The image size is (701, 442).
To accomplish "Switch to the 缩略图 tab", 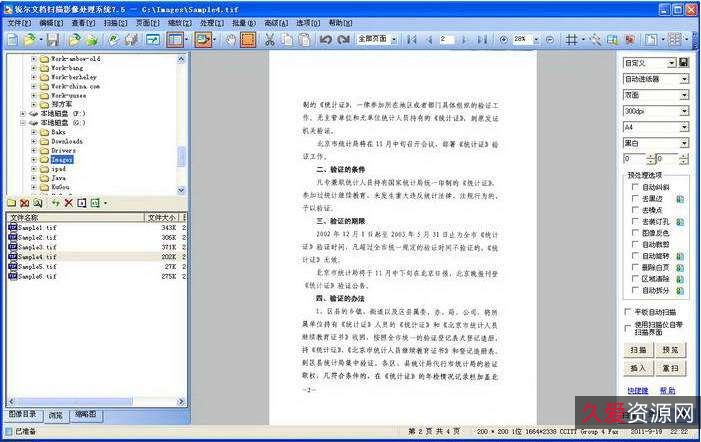I will tap(85, 415).
